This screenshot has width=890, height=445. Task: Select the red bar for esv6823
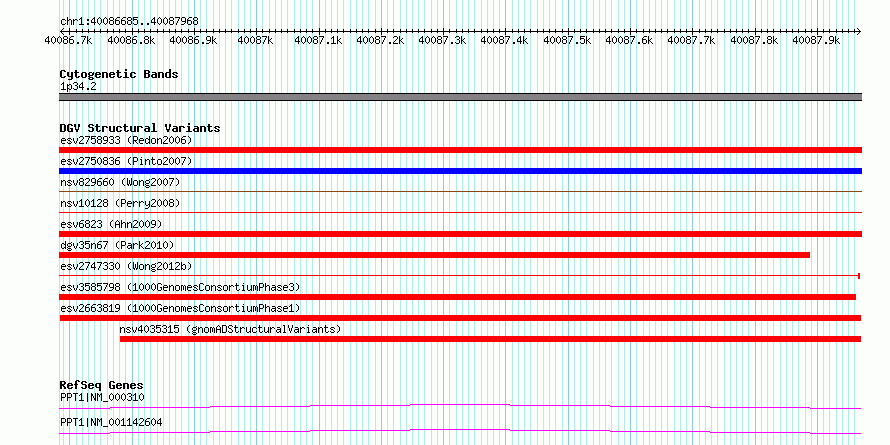click(460, 234)
